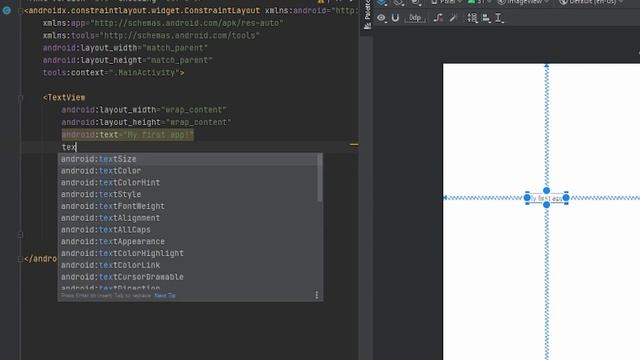This screenshot has height=360, width=640.
Task: Click the Clear All Constraints icon
Action: coord(438,18)
